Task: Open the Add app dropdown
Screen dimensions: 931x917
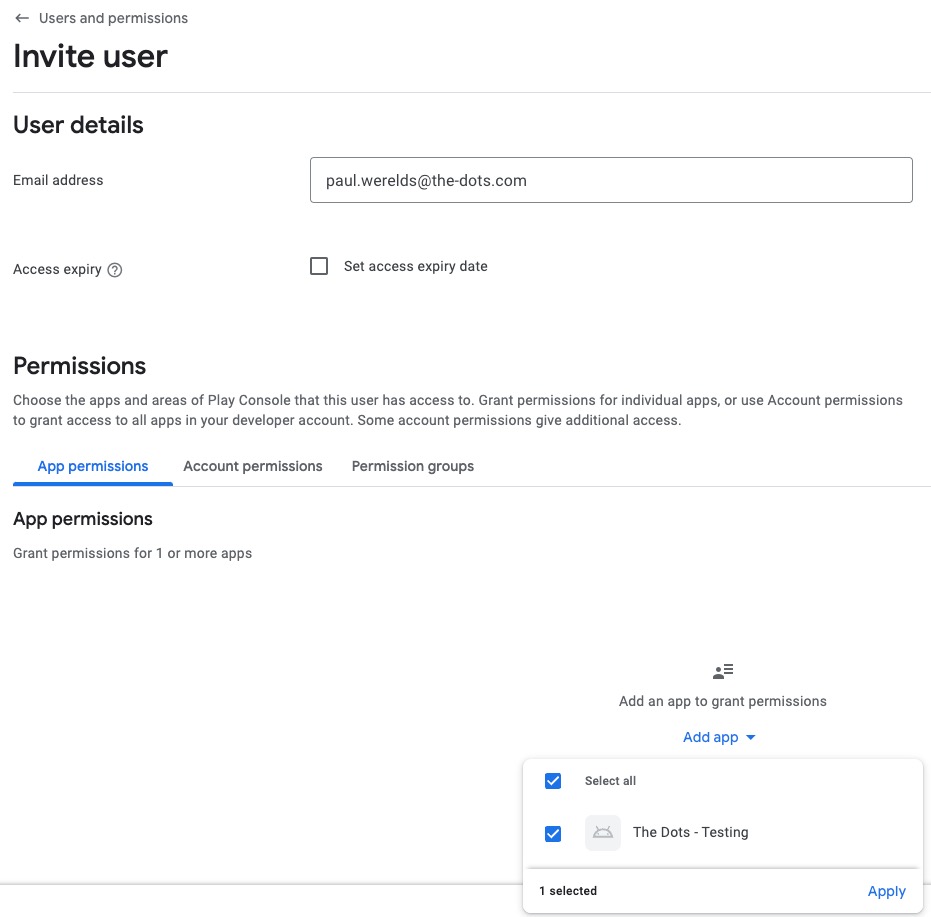Action: coord(710,737)
